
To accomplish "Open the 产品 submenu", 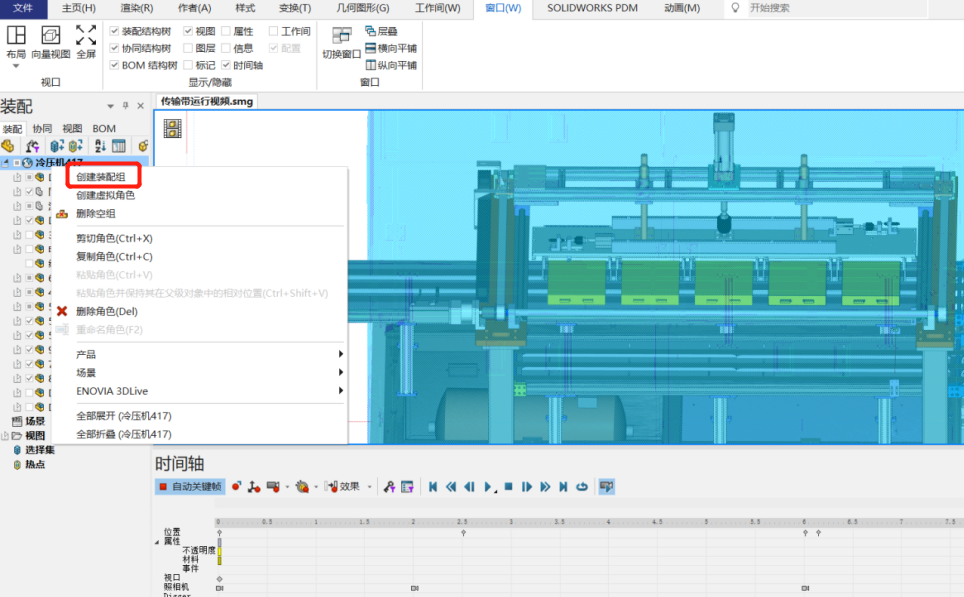I will coord(208,354).
